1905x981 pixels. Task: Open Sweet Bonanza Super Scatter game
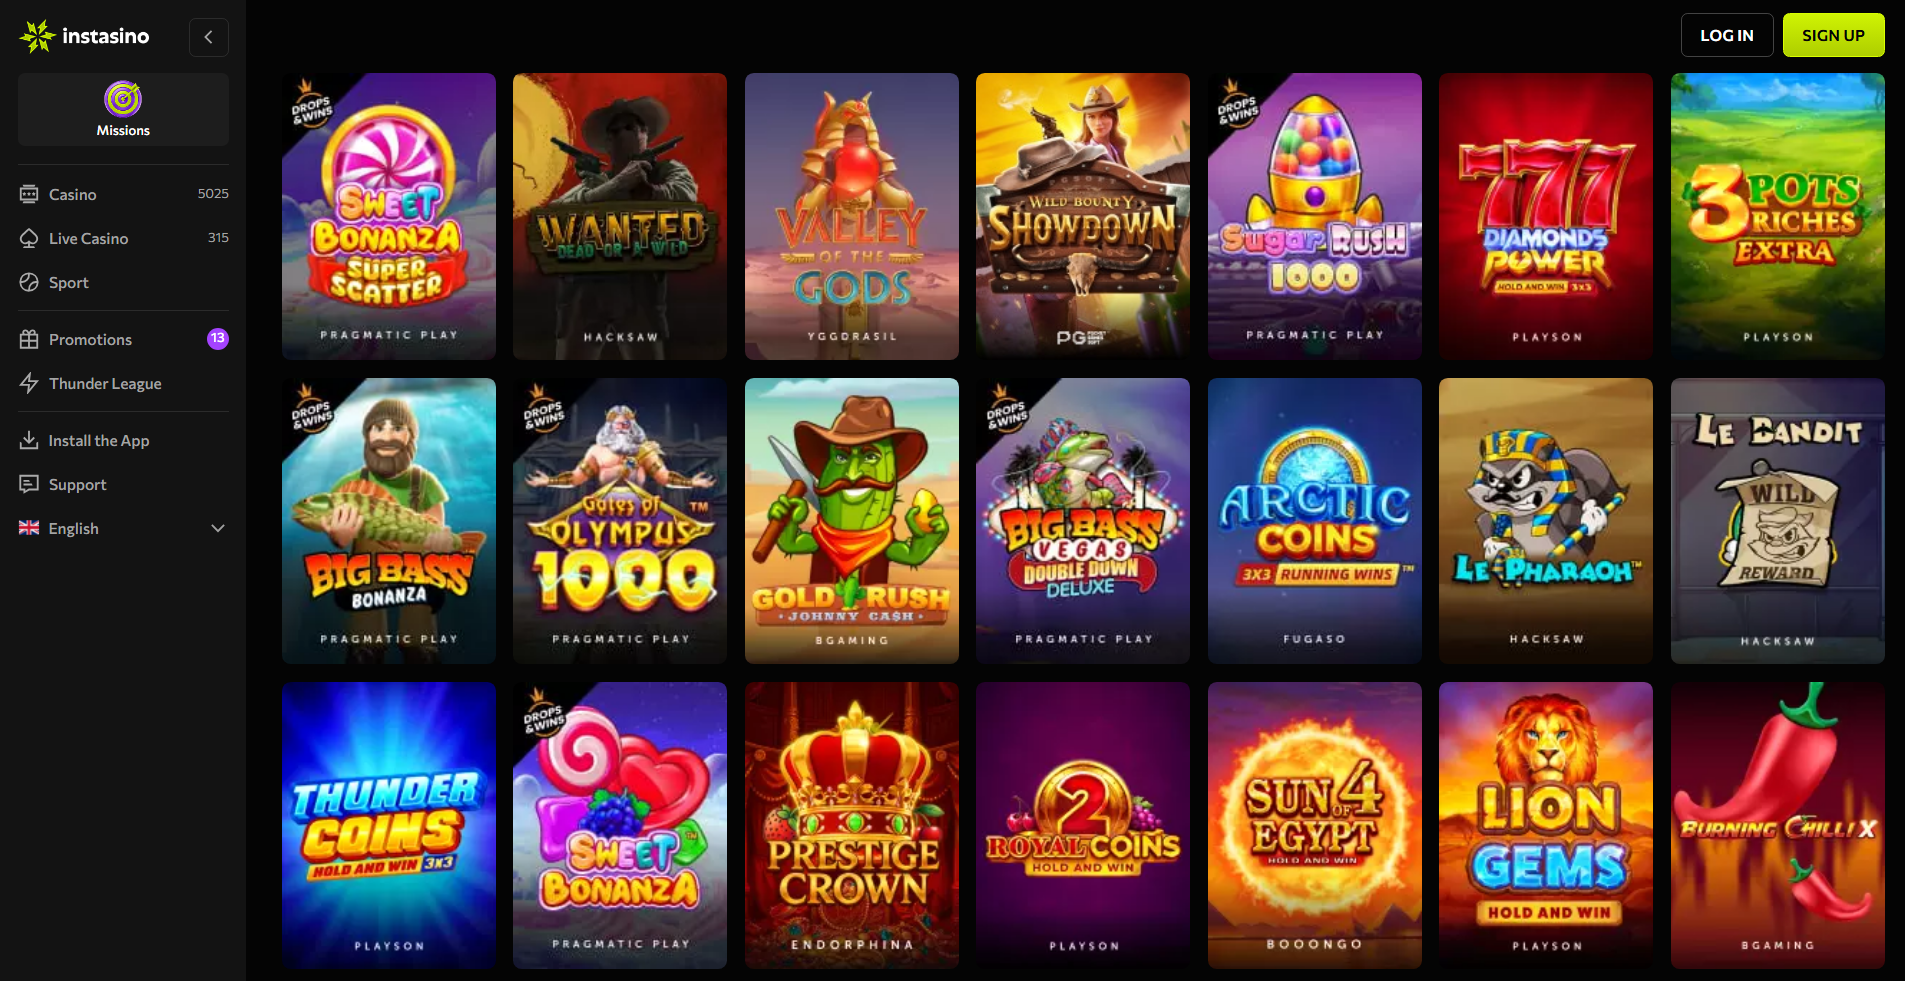(x=389, y=216)
